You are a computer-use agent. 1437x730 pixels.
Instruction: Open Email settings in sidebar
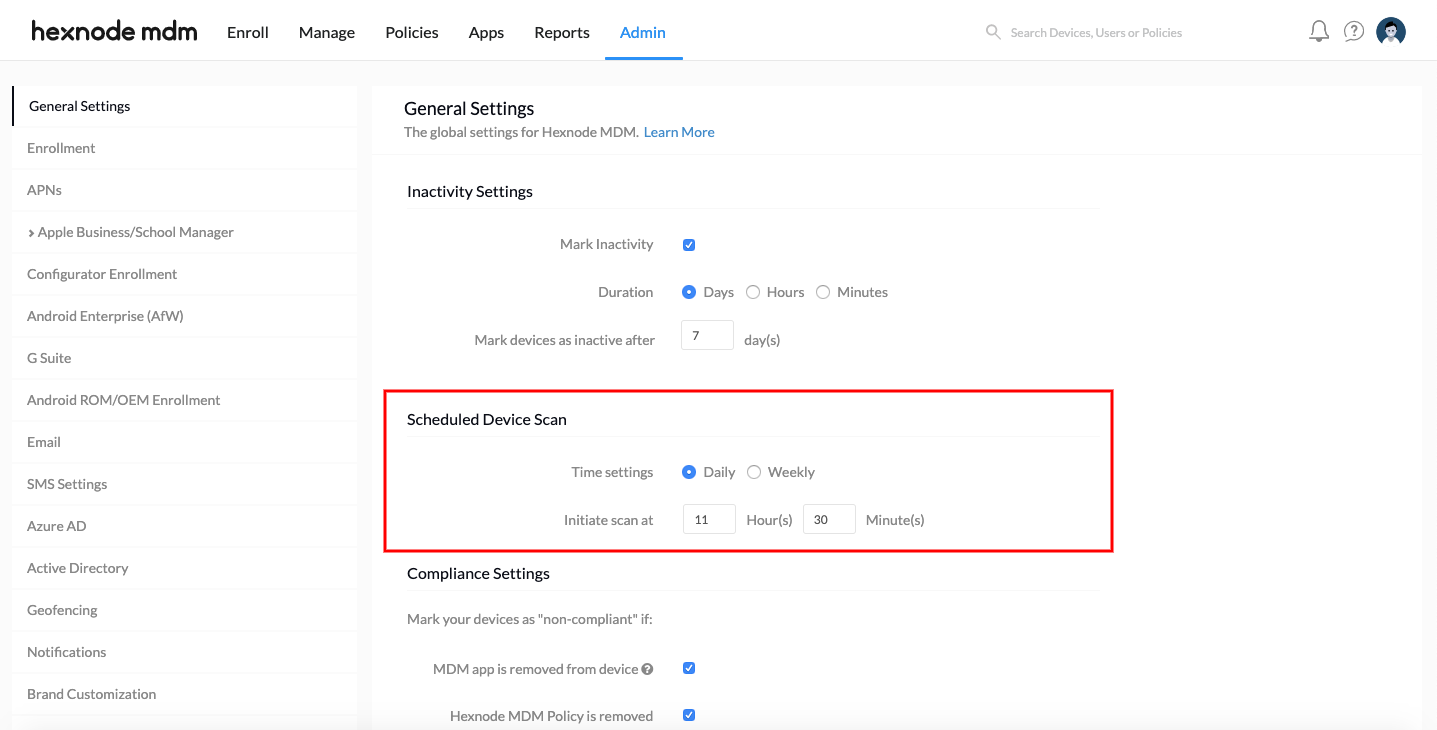(x=184, y=442)
